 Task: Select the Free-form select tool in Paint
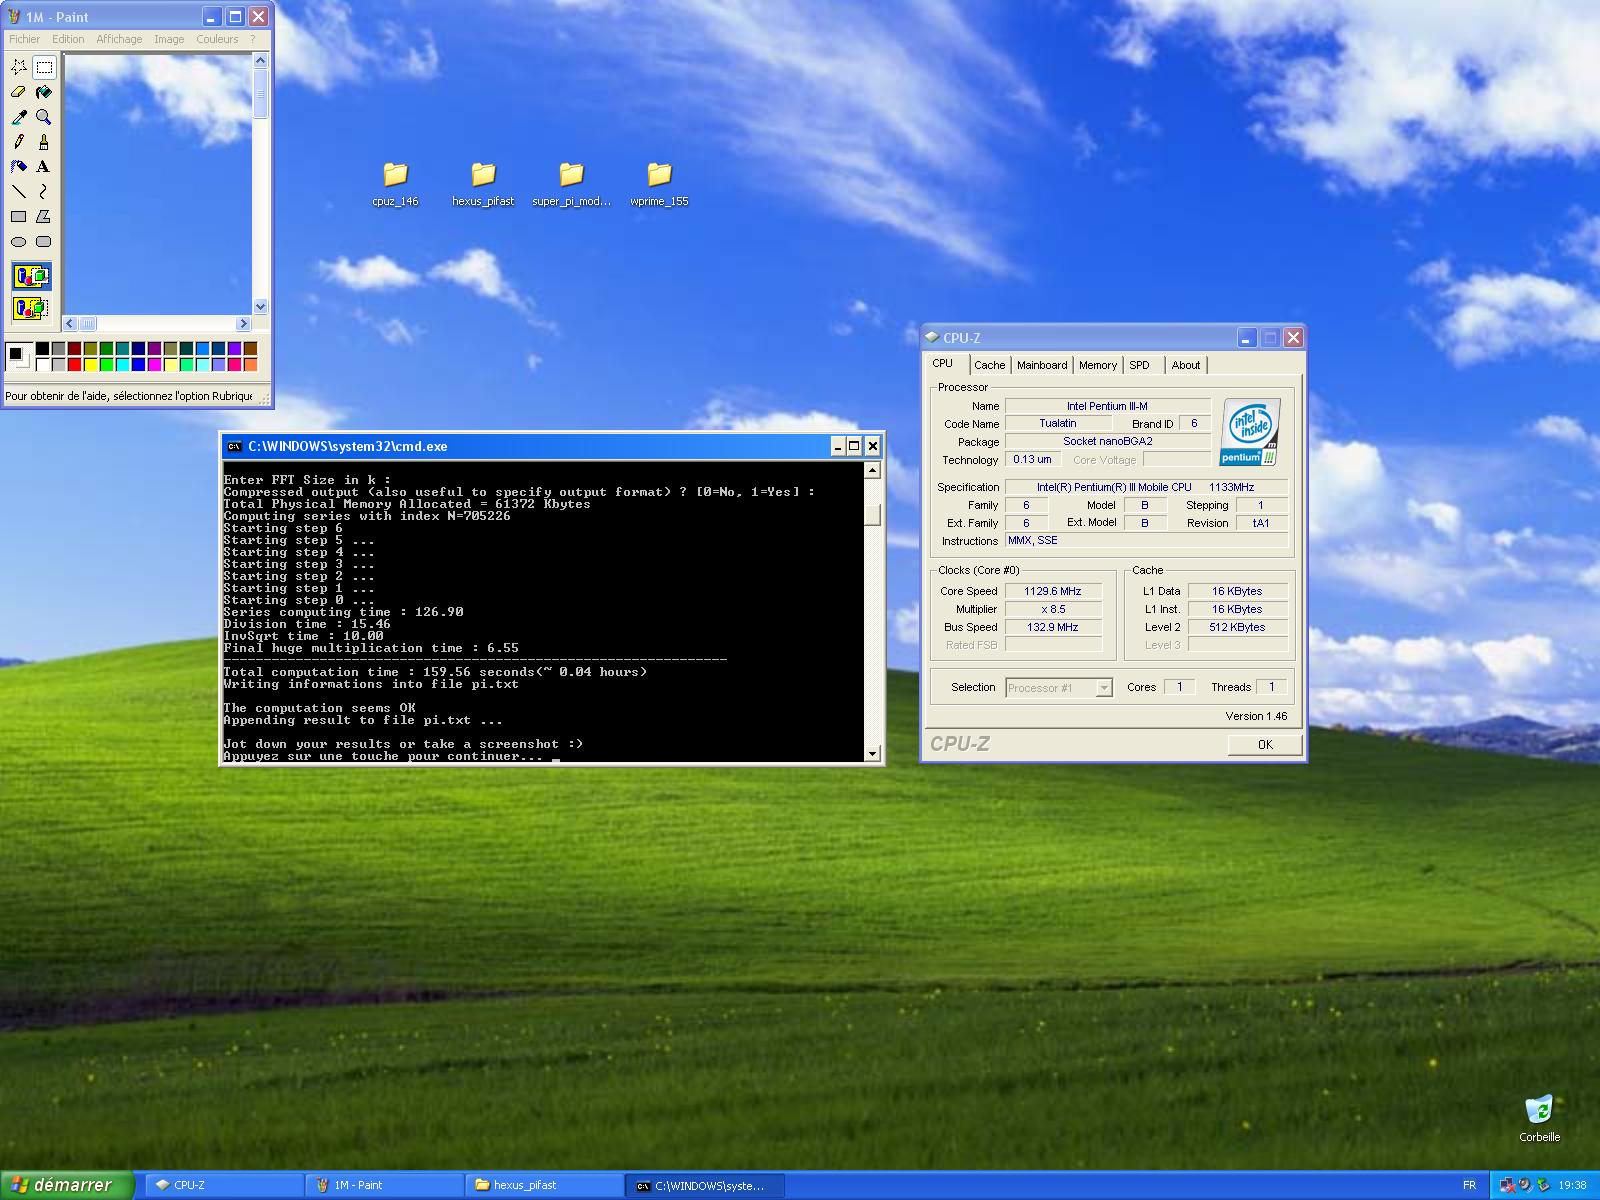[x=19, y=67]
